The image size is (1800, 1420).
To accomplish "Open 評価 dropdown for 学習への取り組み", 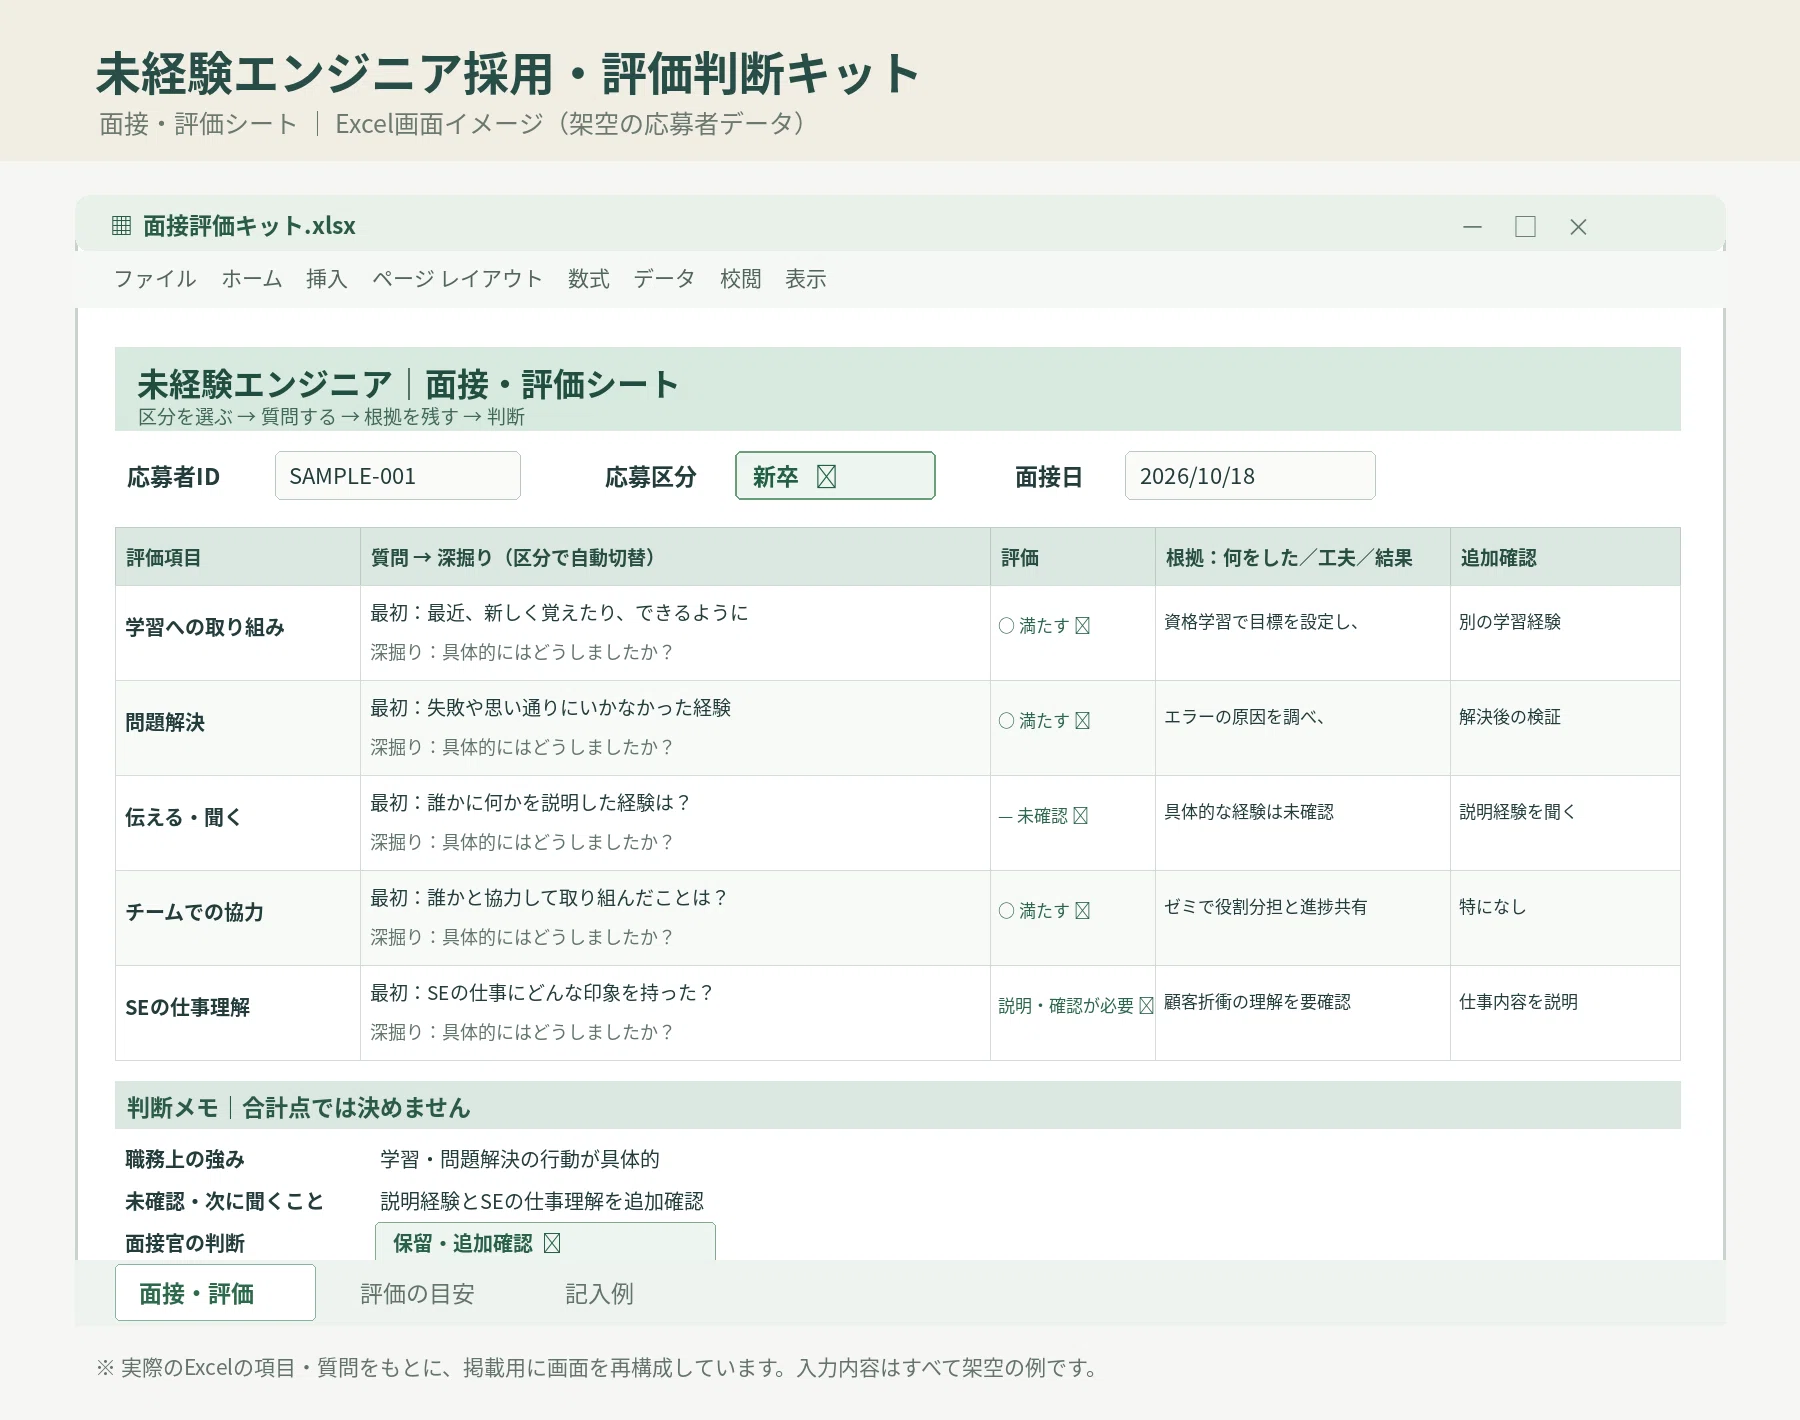I will [x=1044, y=626].
